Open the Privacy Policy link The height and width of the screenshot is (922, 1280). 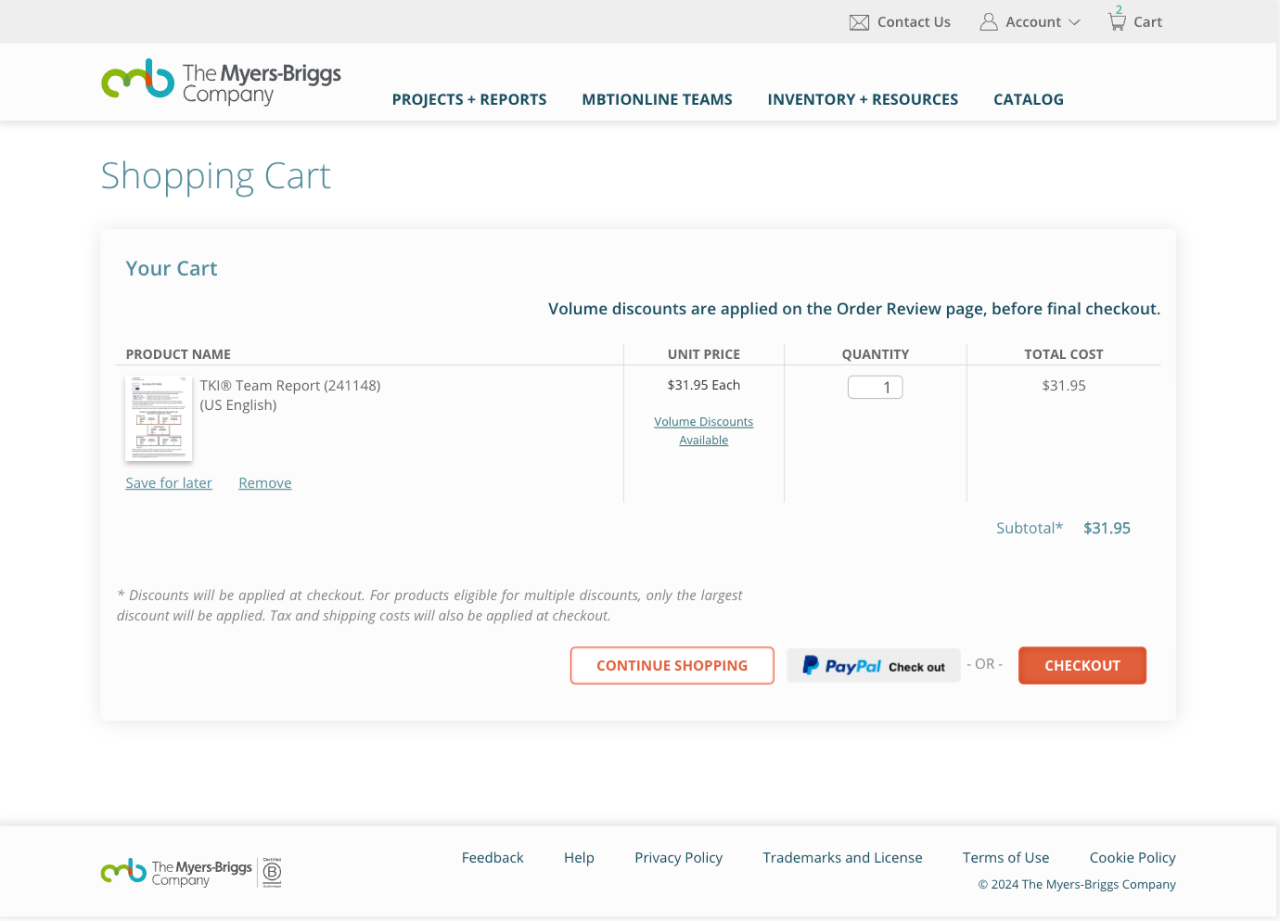pyautogui.click(x=679, y=858)
